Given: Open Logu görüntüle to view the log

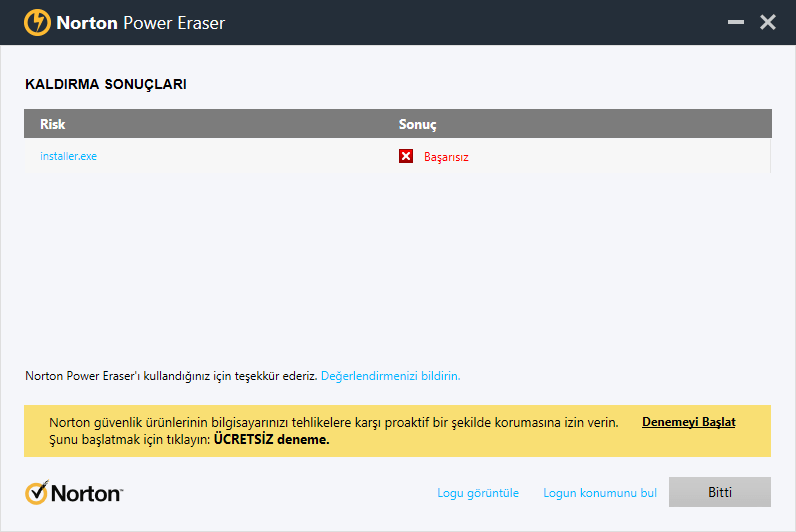Looking at the screenshot, I should click(x=478, y=492).
